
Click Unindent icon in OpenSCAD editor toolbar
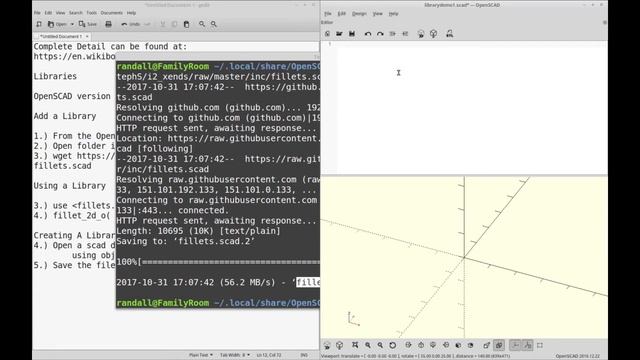coord(392,34)
